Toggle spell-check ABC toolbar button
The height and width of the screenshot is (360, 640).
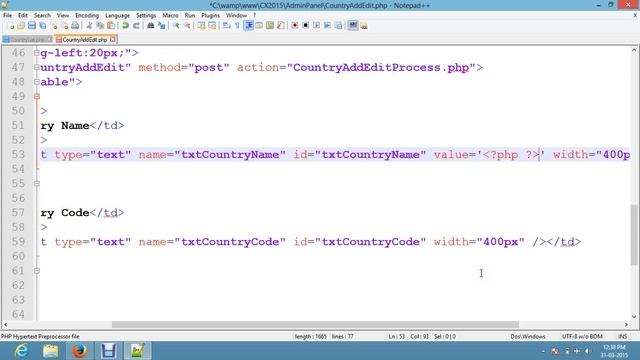coord(353,26)
